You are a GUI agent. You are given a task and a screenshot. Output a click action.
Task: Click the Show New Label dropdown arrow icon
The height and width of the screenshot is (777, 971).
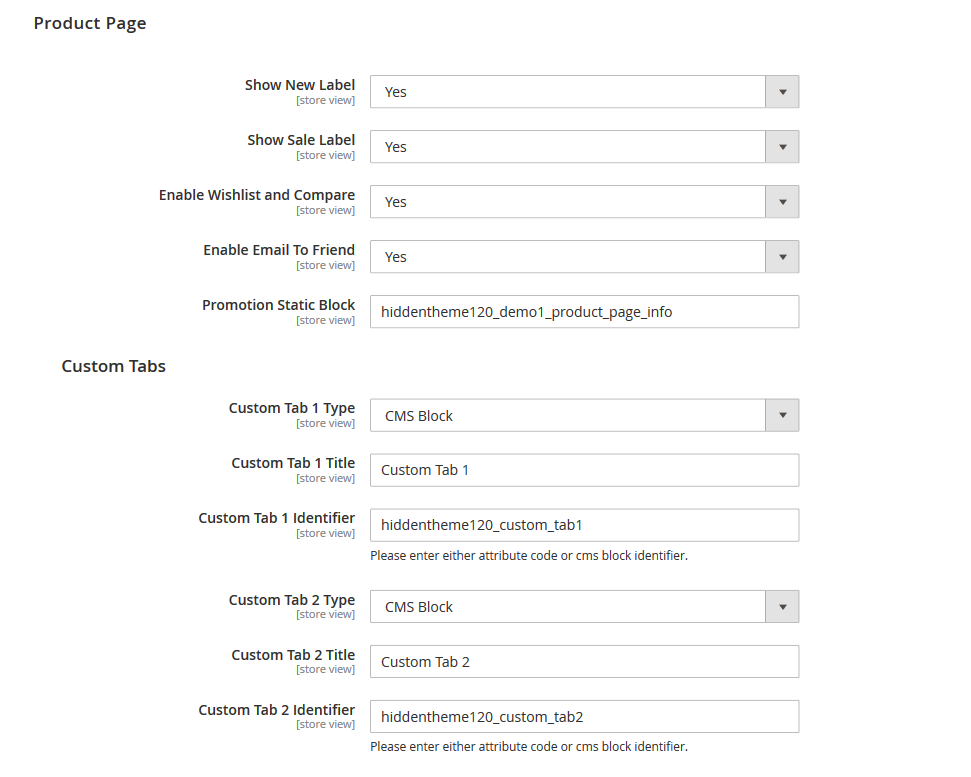pyautogui.click(x=783, y=91)
